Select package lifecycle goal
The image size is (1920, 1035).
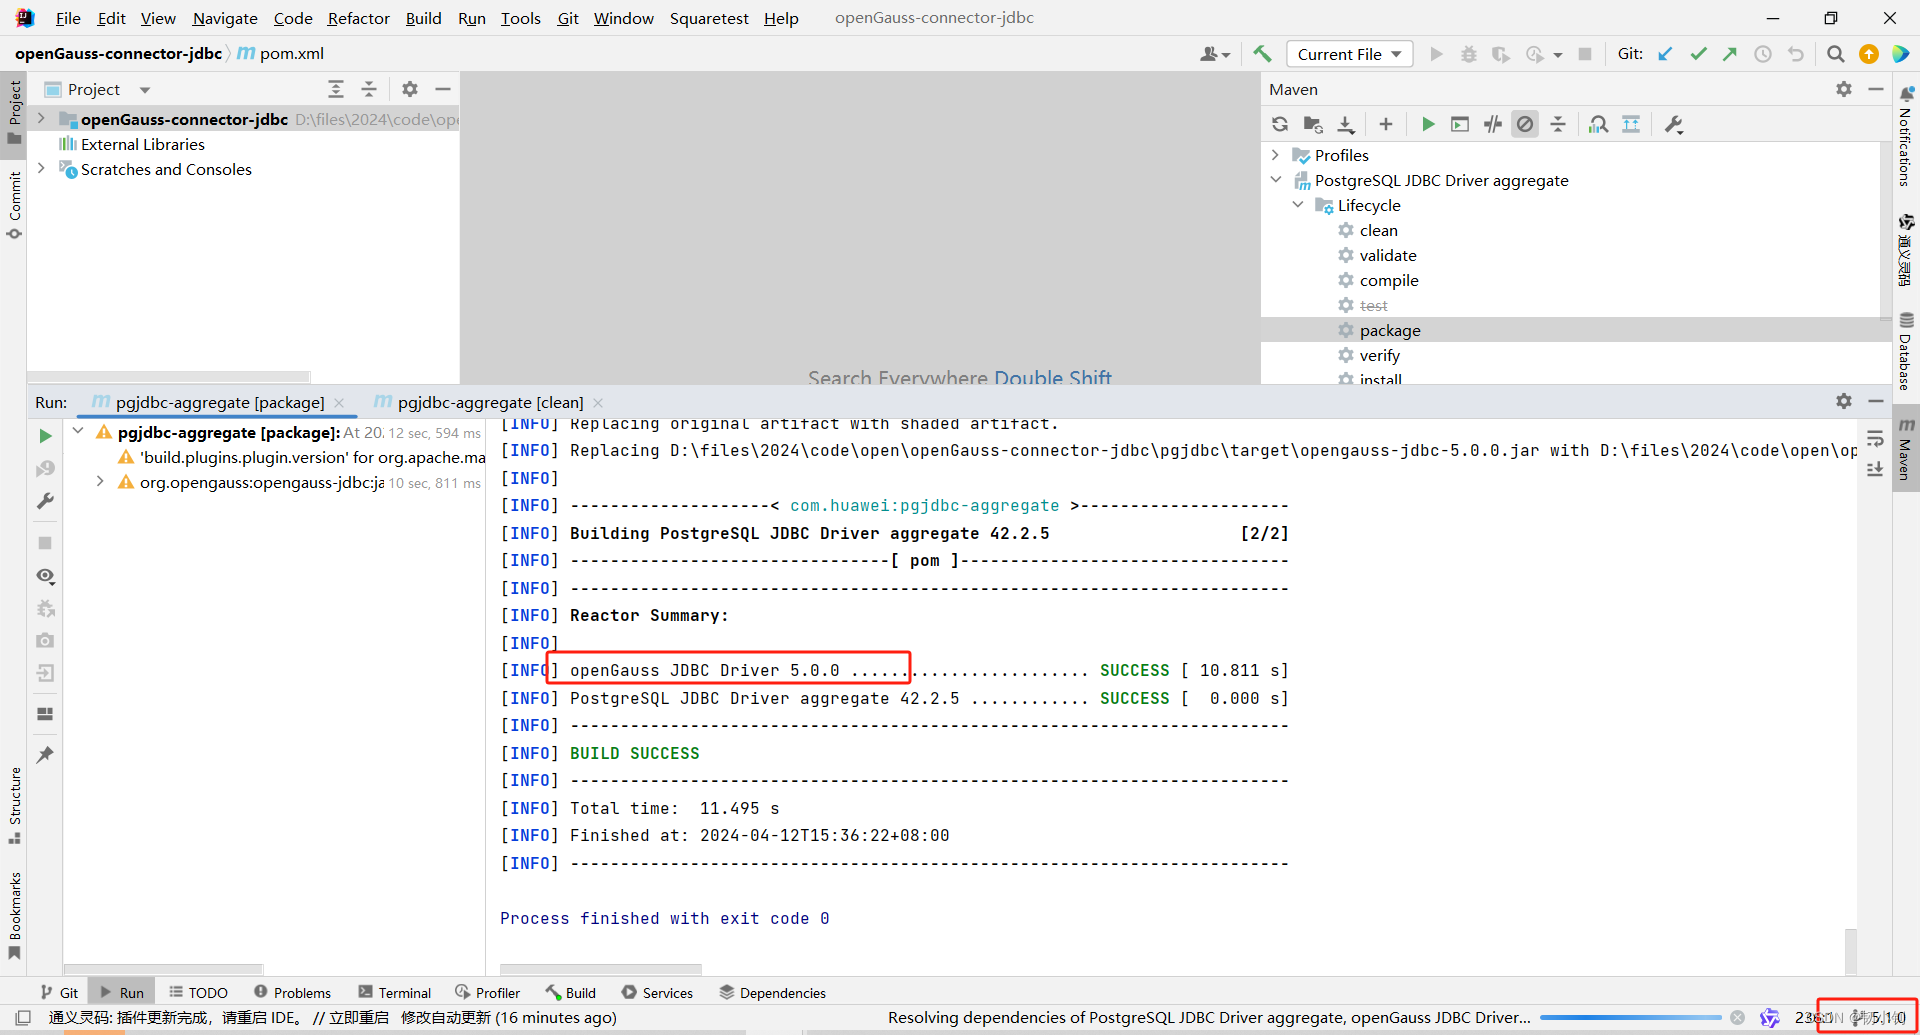pos(1389,330)
